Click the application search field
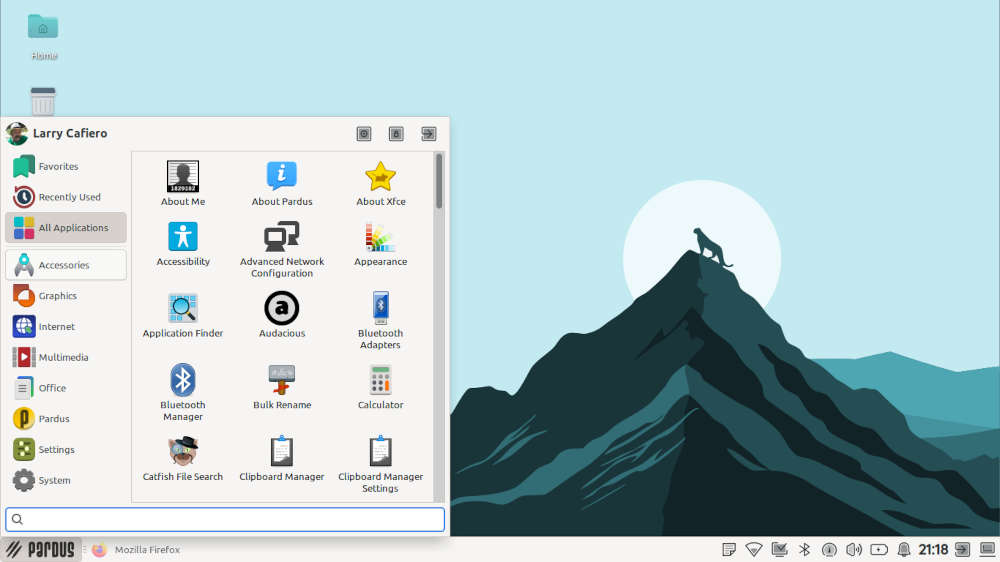 (225, 519)
